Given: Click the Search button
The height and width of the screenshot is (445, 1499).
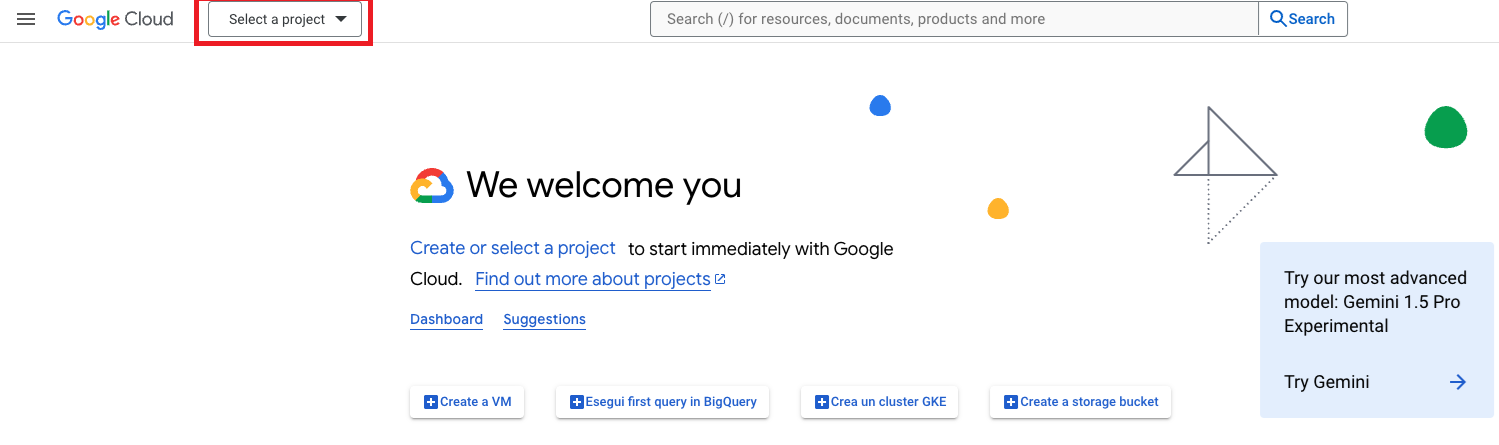Looking at the screenshot, I should pos(1303,19).
